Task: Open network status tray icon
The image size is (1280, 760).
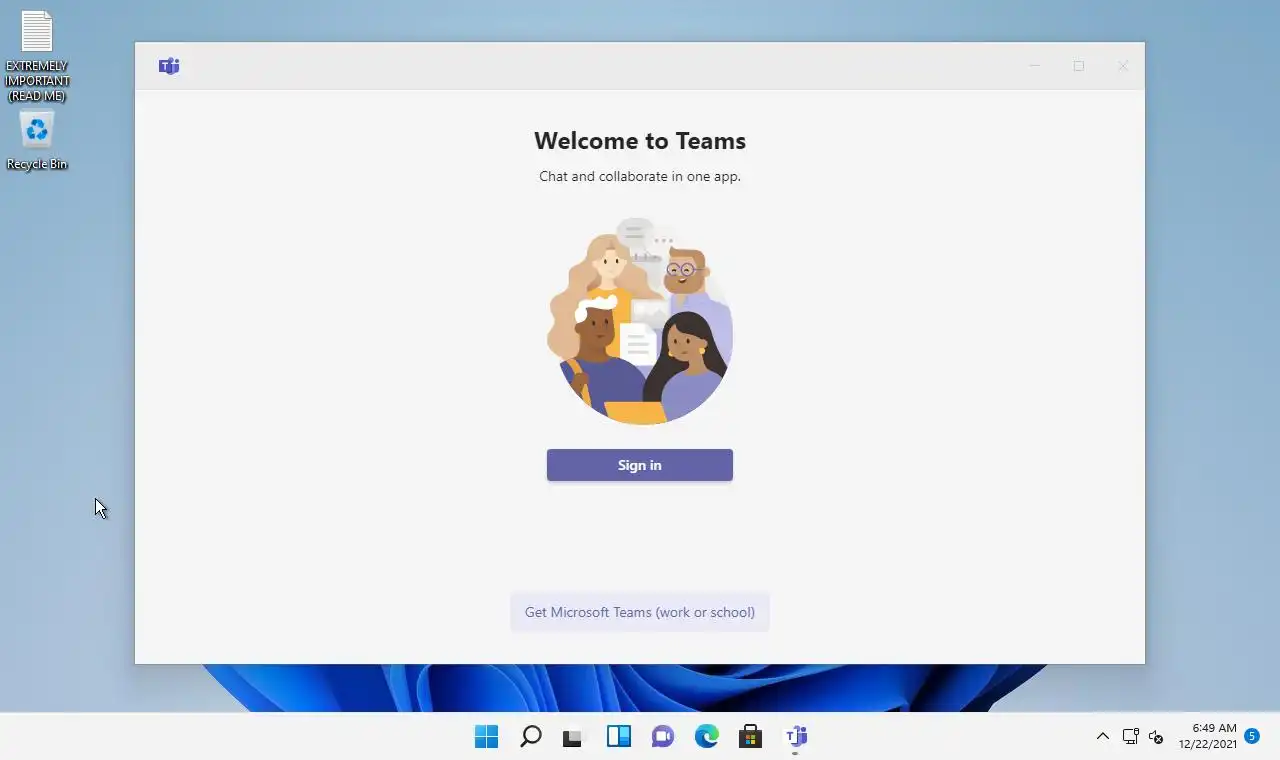Action: pyautogui.click(x=1130, y=737)
